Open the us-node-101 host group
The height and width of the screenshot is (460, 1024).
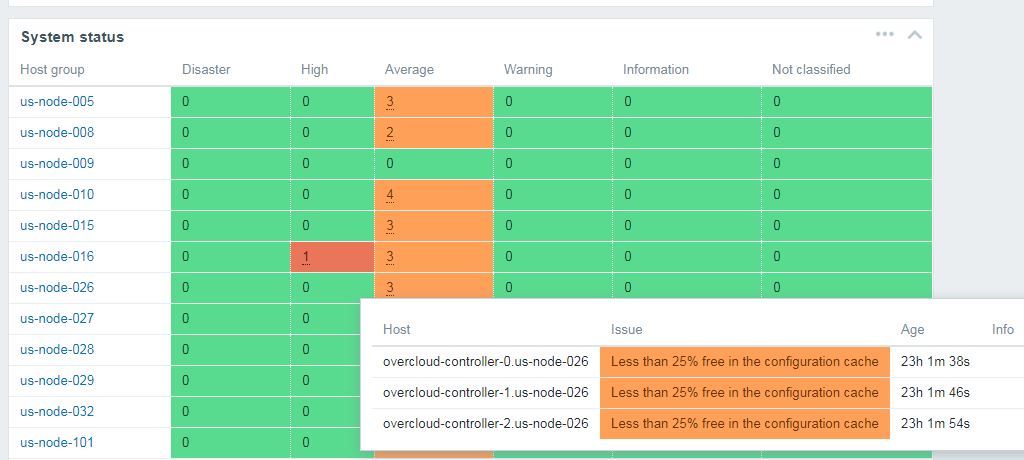57,442
